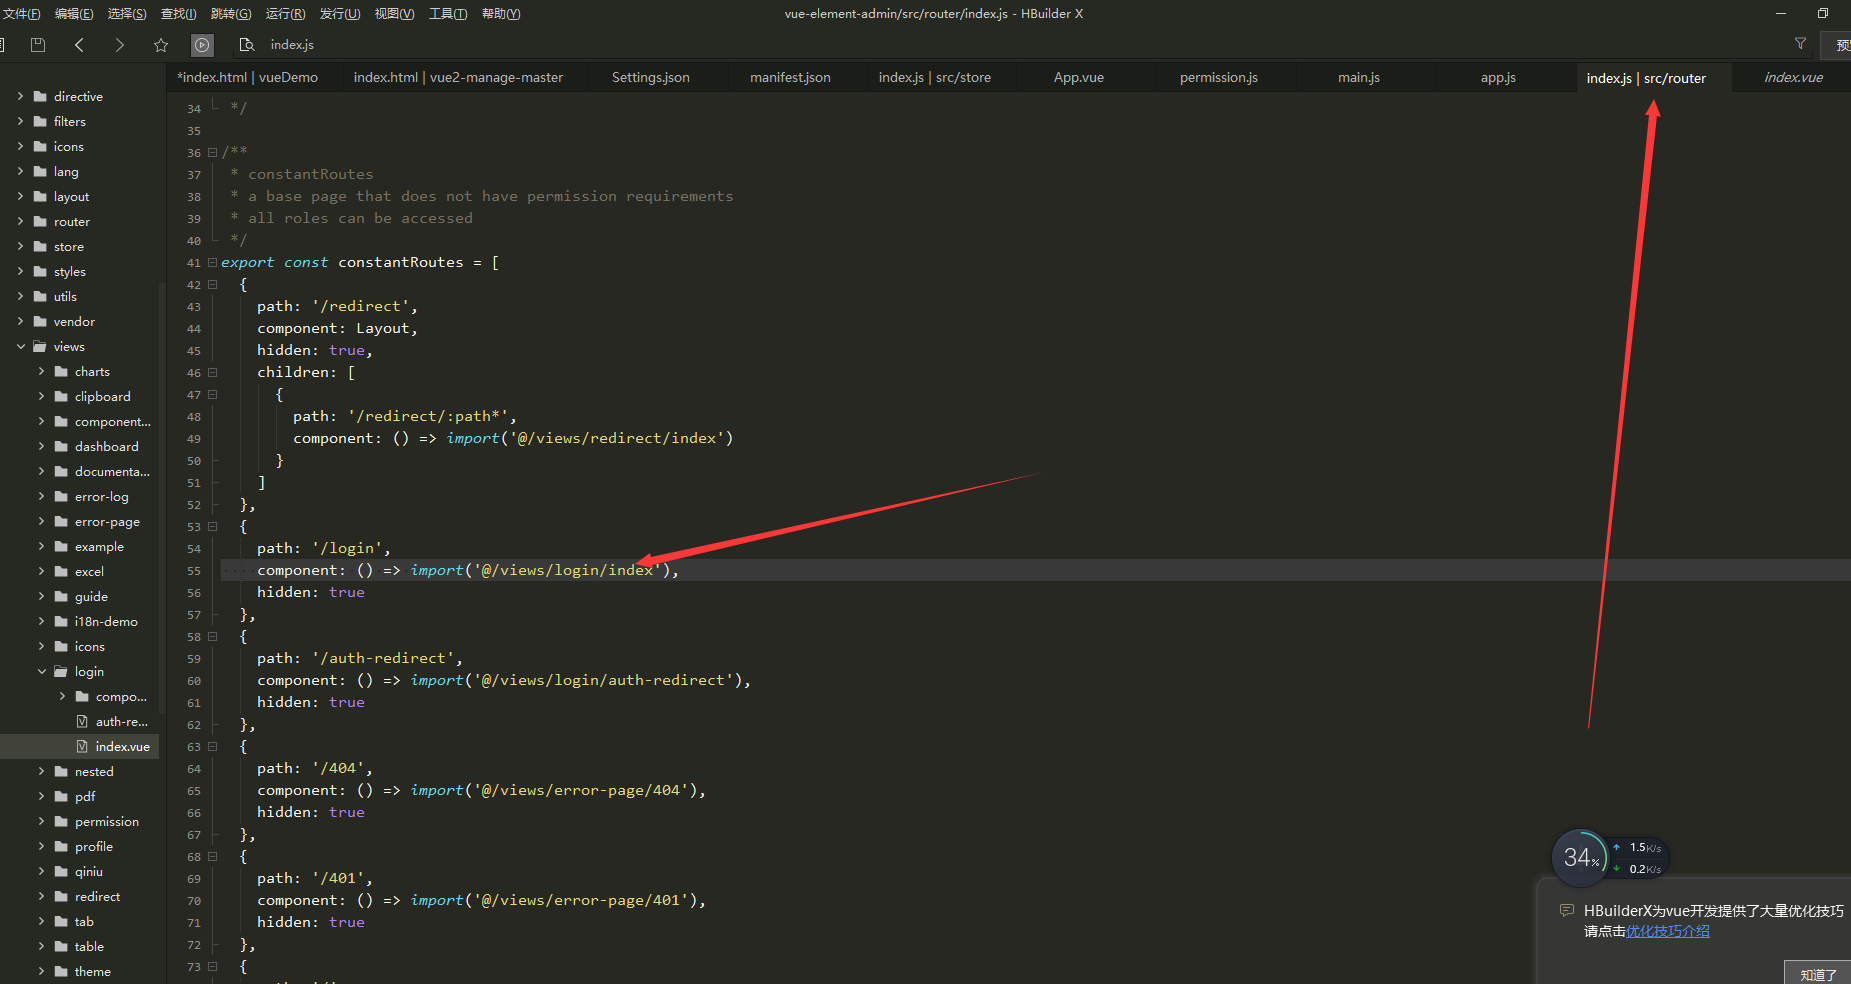Expand the compo... subfolder under login
1851x984 pixels.
click(62, 696)
